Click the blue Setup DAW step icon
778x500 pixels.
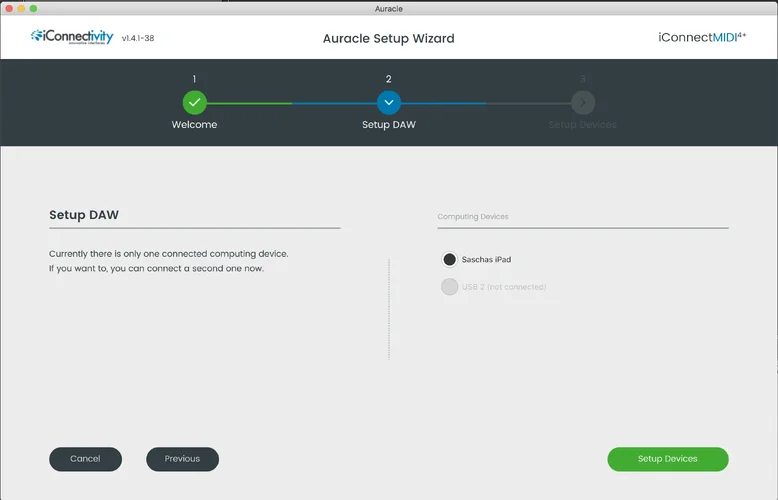click(x=389, y=103)
